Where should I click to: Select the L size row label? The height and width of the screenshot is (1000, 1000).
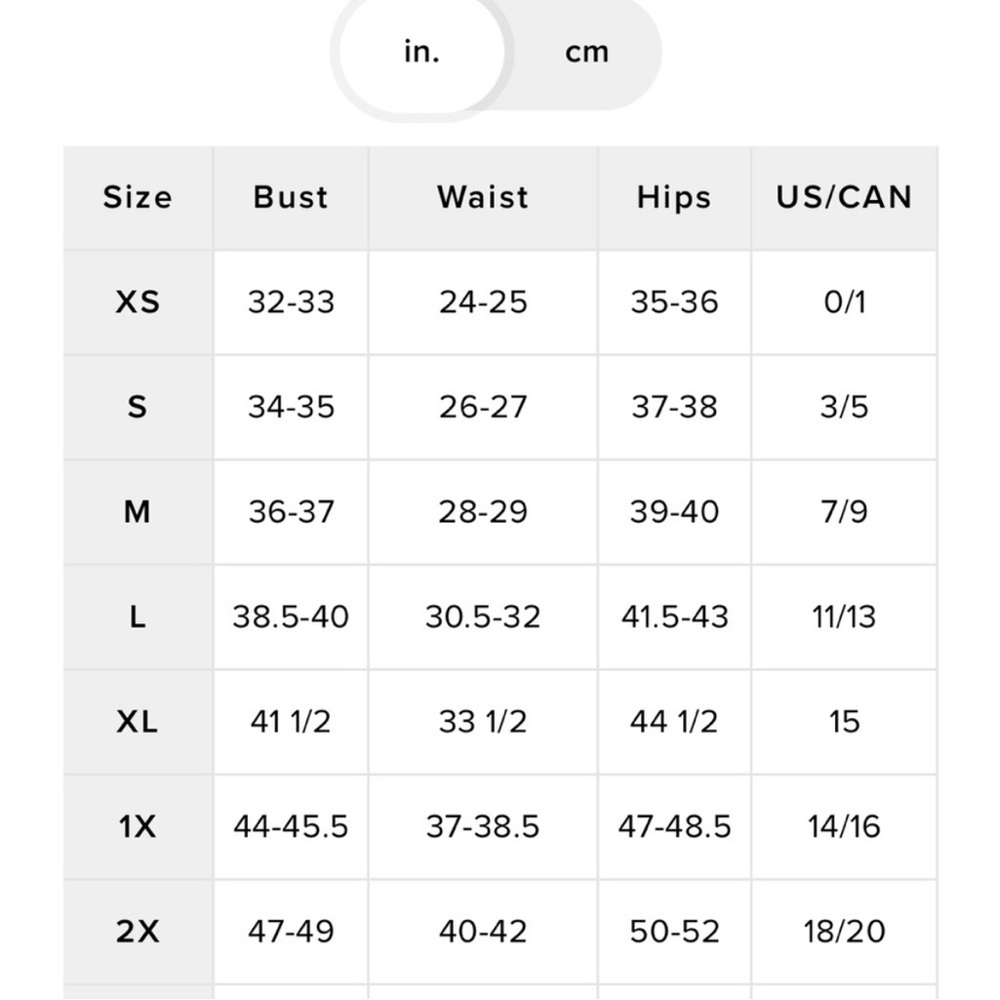[x=138, y=617]
